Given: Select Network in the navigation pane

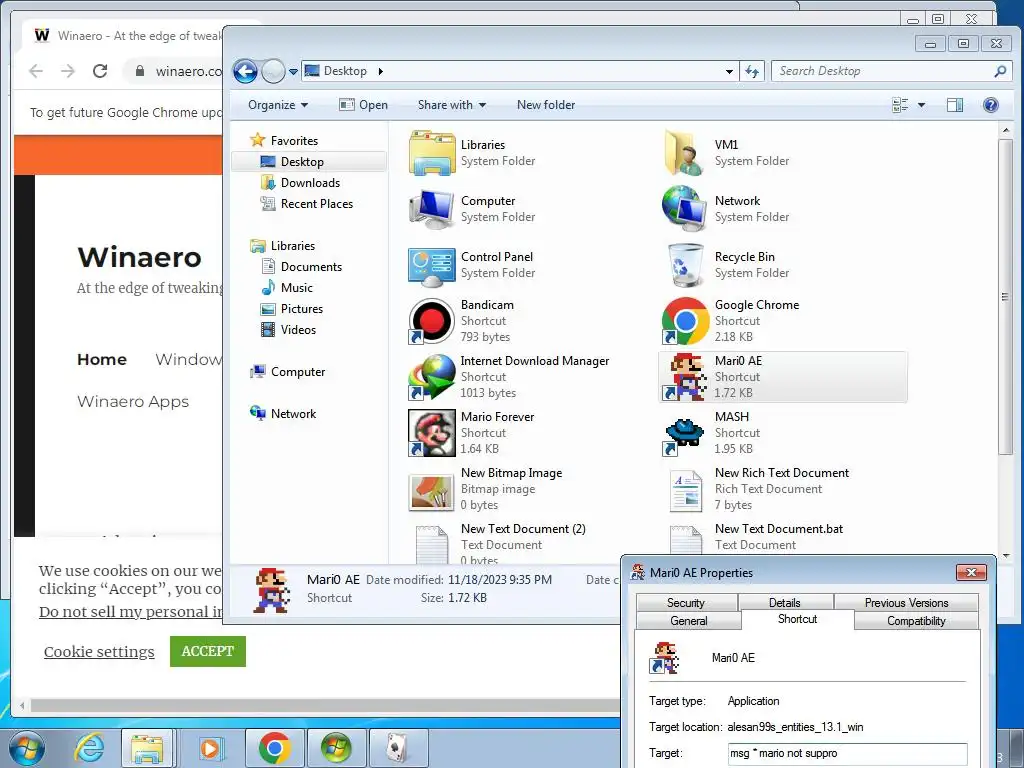Looking at the screenshot, I should 293,413.
